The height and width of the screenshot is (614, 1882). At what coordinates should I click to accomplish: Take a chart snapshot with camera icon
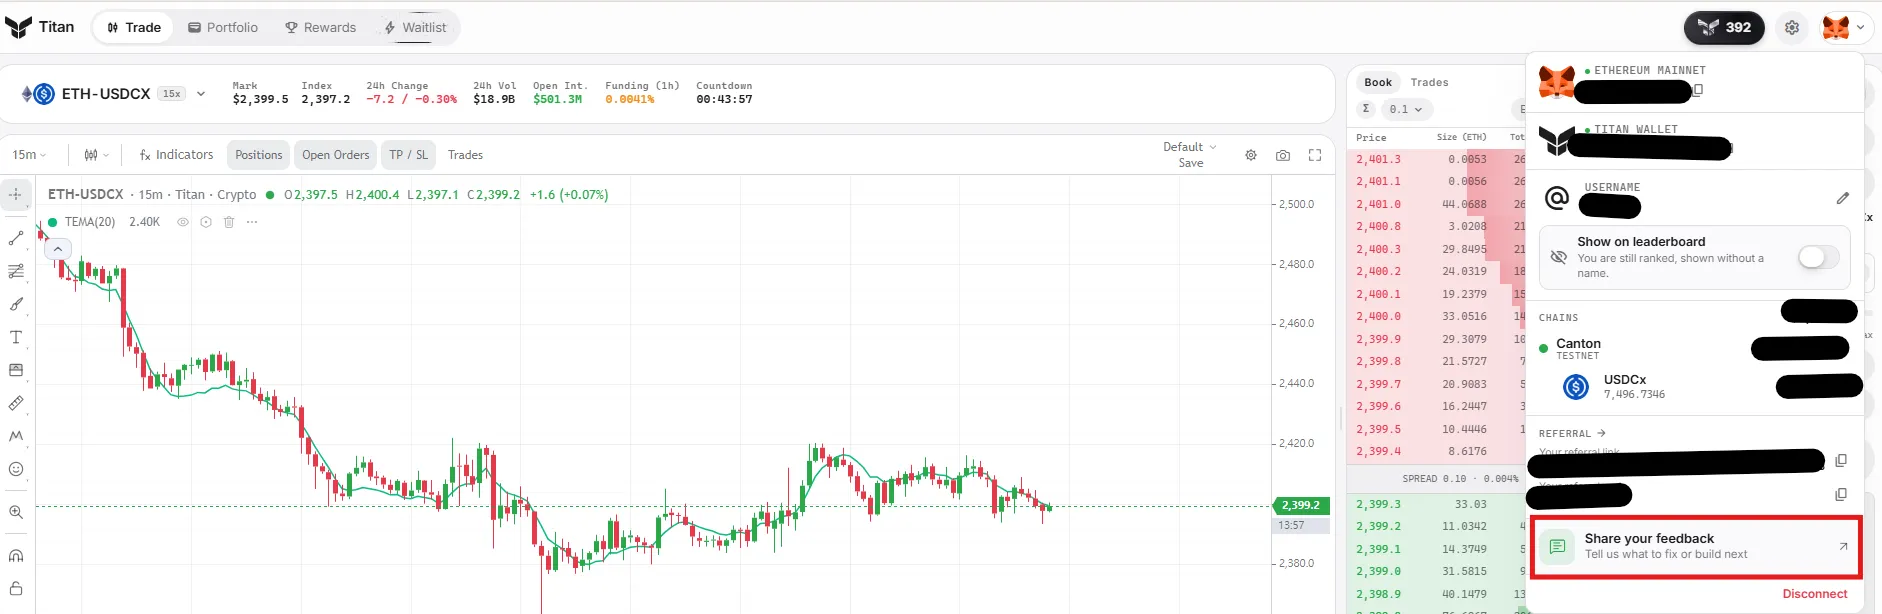pyautogui.click(x=1283, y=155)
